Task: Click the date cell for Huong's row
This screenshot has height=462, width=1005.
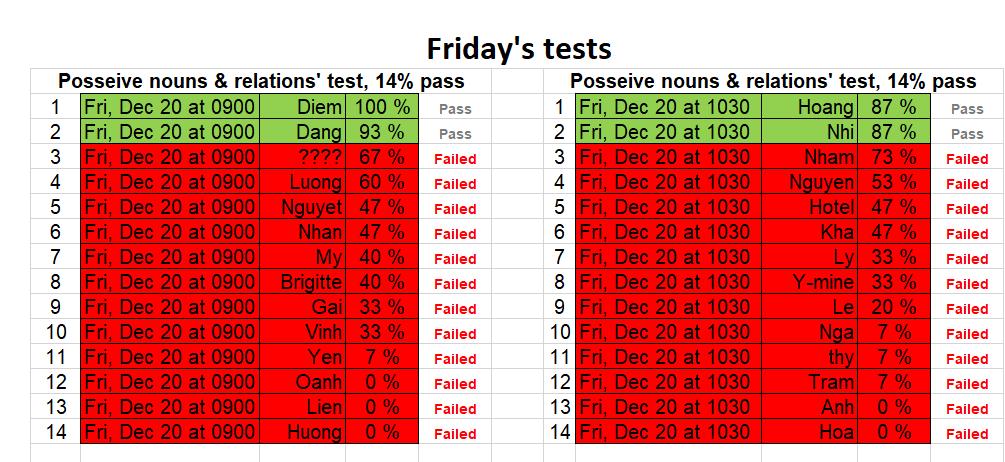Action: [x=170, y=432]
